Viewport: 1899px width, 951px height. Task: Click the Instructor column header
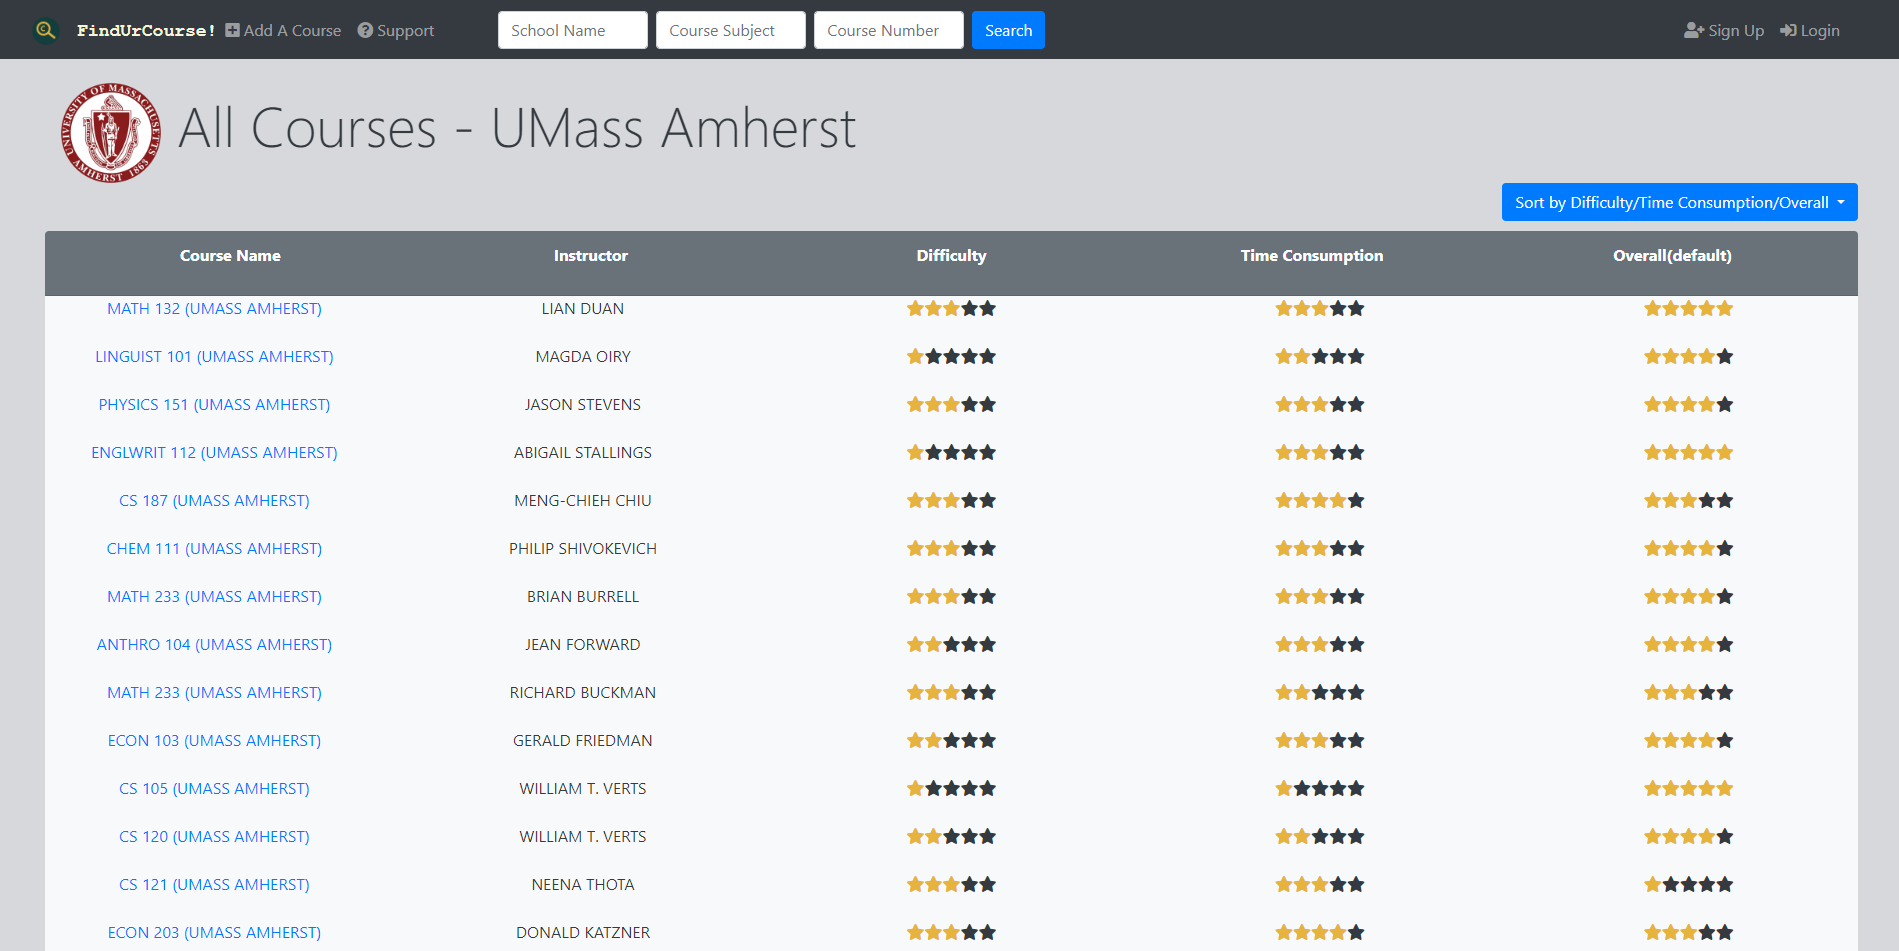pyautogui.click(x=591, y=256)
